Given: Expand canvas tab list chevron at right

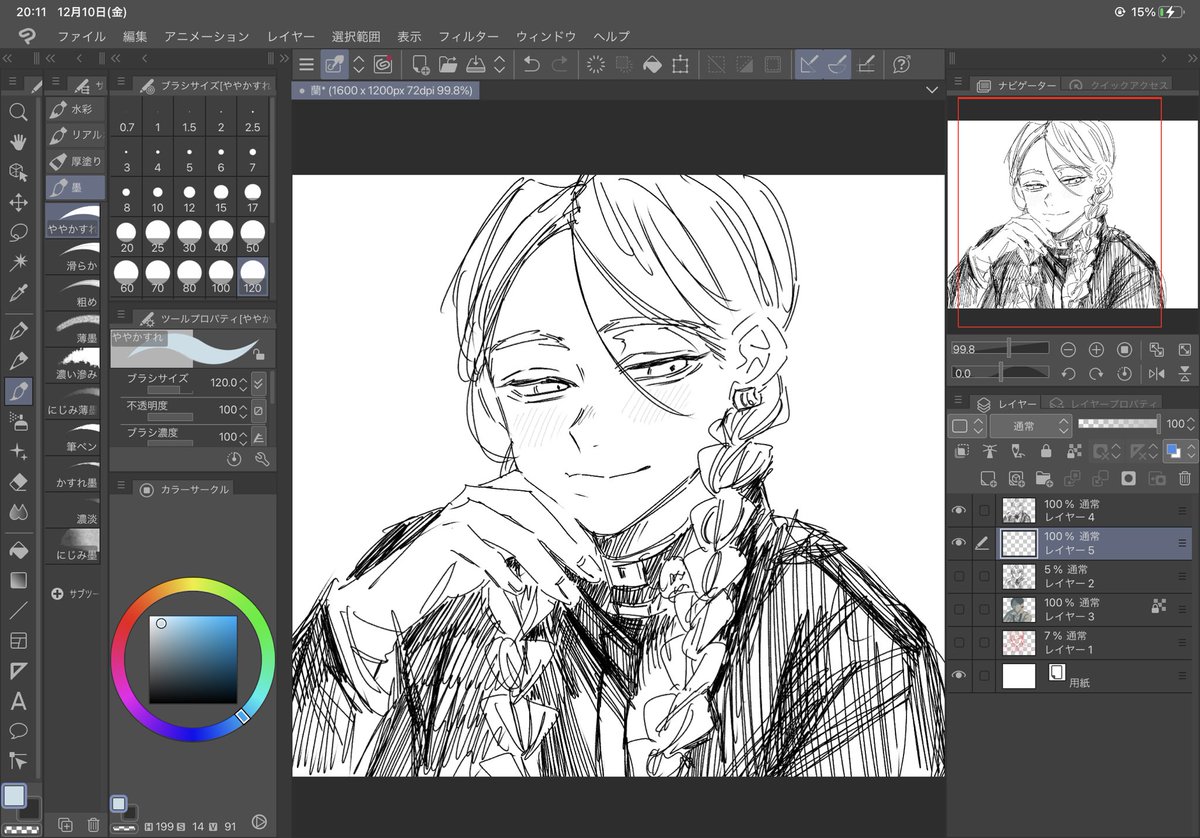Looking at the screenshot, I should [x=932, y=90].
